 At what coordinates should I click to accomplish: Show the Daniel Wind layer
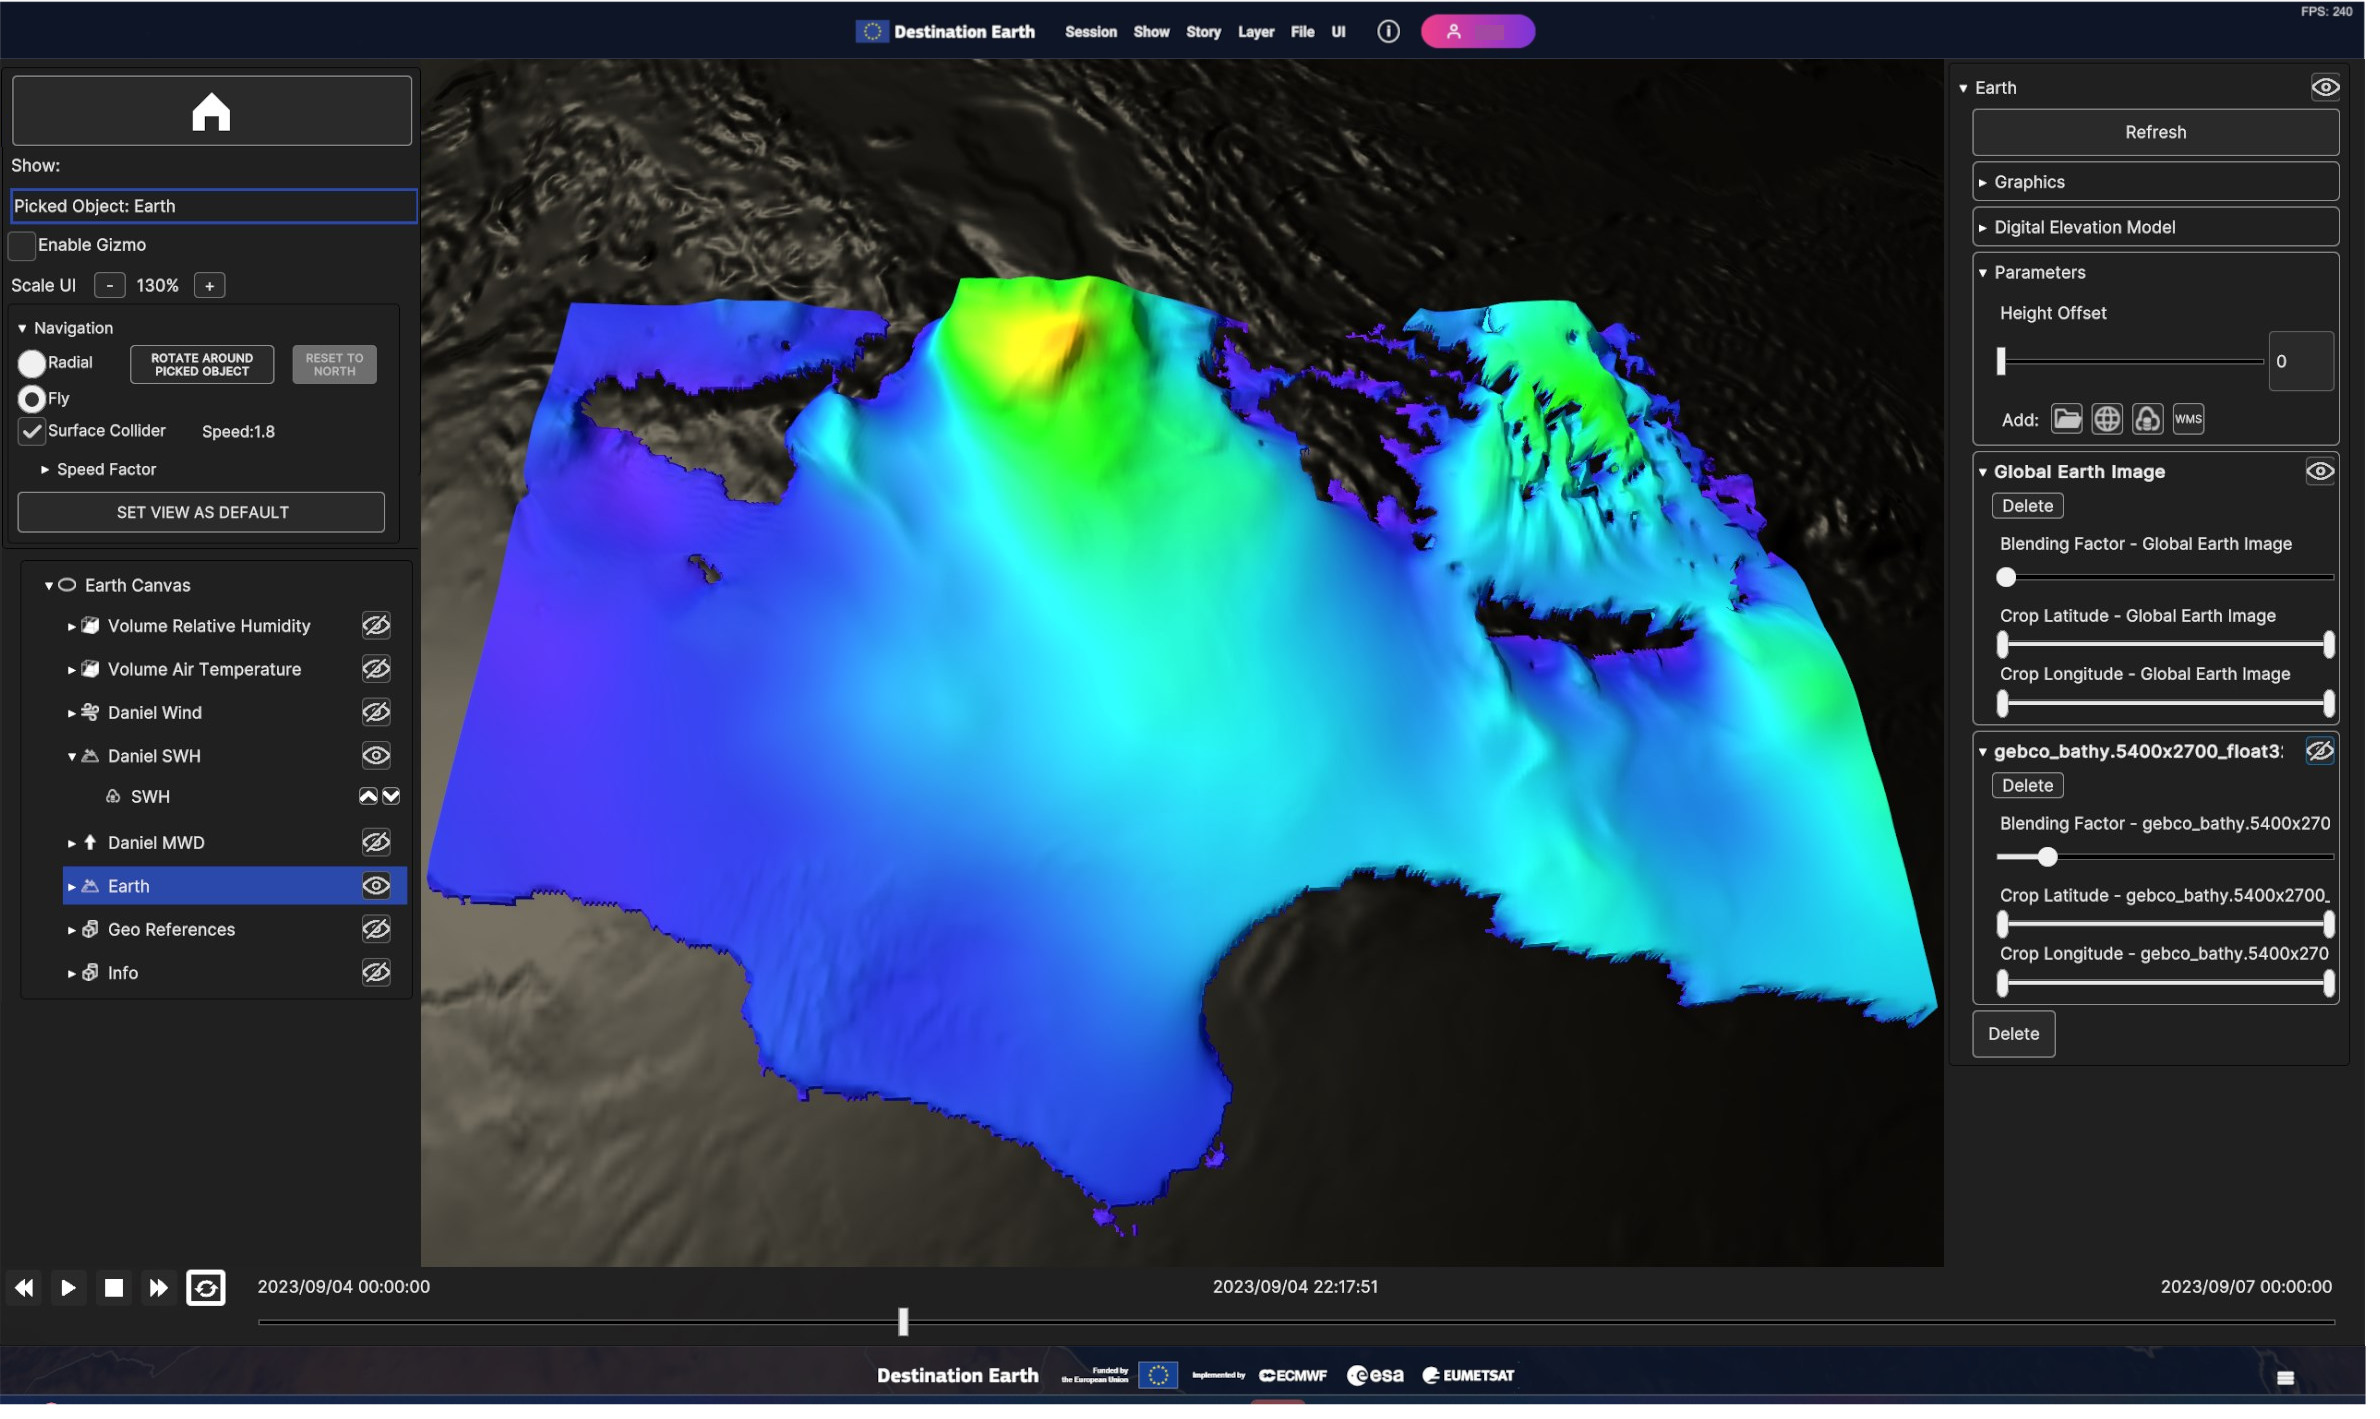376,712
